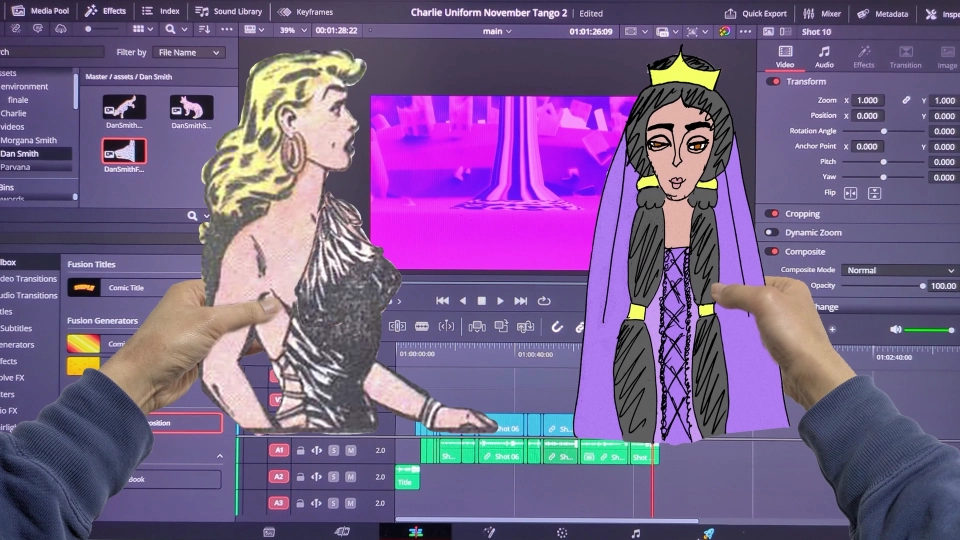Viewport: 960px width, 540px height.
Task: Click the play forward button
Action: click(x=500, y=301)
